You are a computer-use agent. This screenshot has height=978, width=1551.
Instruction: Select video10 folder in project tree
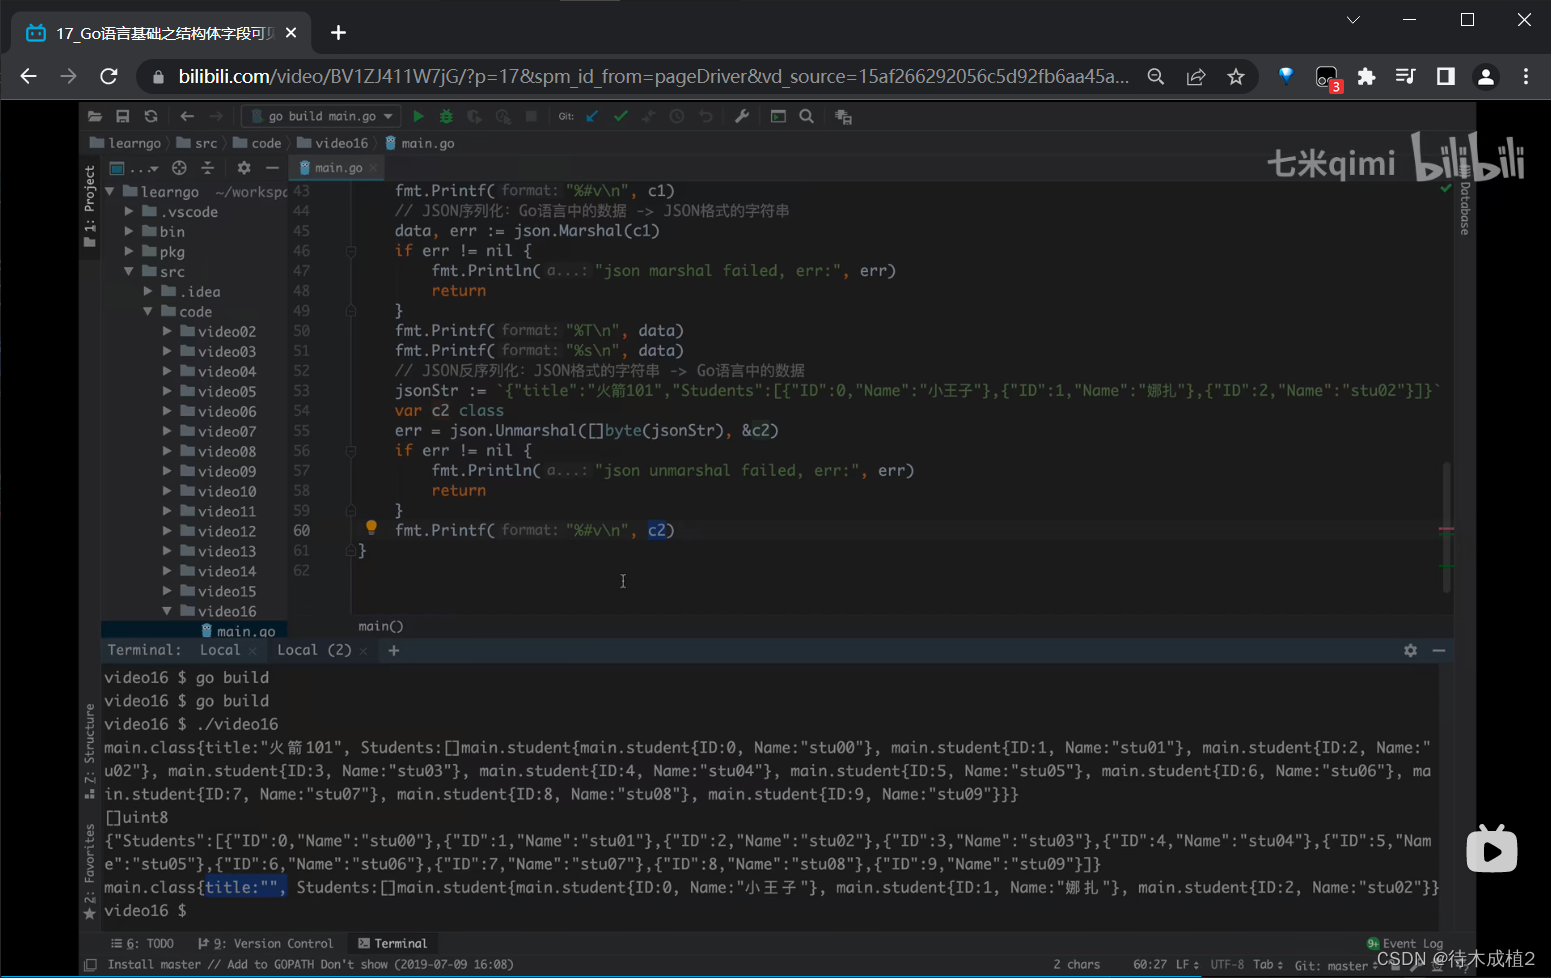(218, 491)
